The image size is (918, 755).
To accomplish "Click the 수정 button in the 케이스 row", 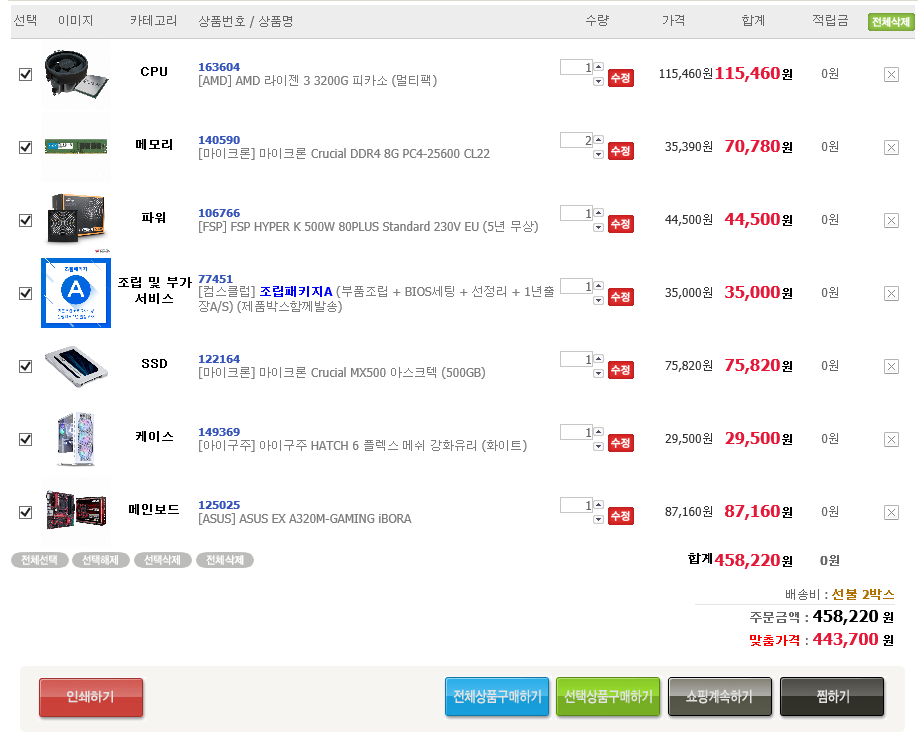I will click(621, 443).
